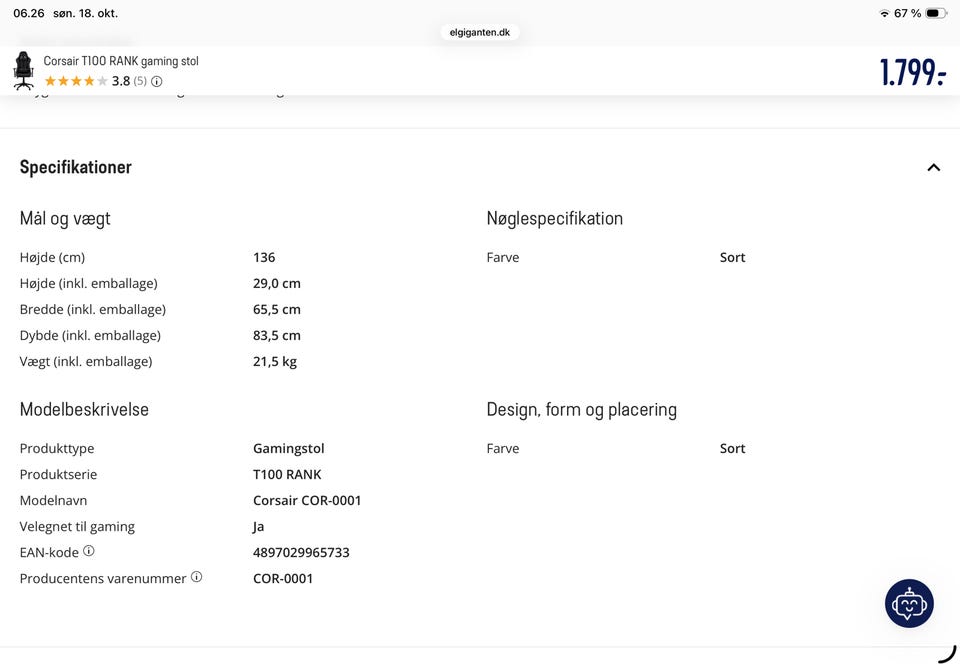Click the info icon beside Producentens varenummer

(x=197, y=576)
